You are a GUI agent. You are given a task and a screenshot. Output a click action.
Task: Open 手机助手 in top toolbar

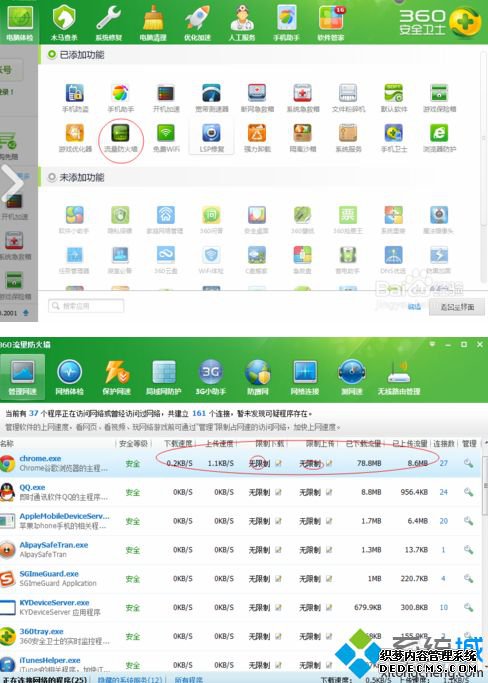point(286,23)
